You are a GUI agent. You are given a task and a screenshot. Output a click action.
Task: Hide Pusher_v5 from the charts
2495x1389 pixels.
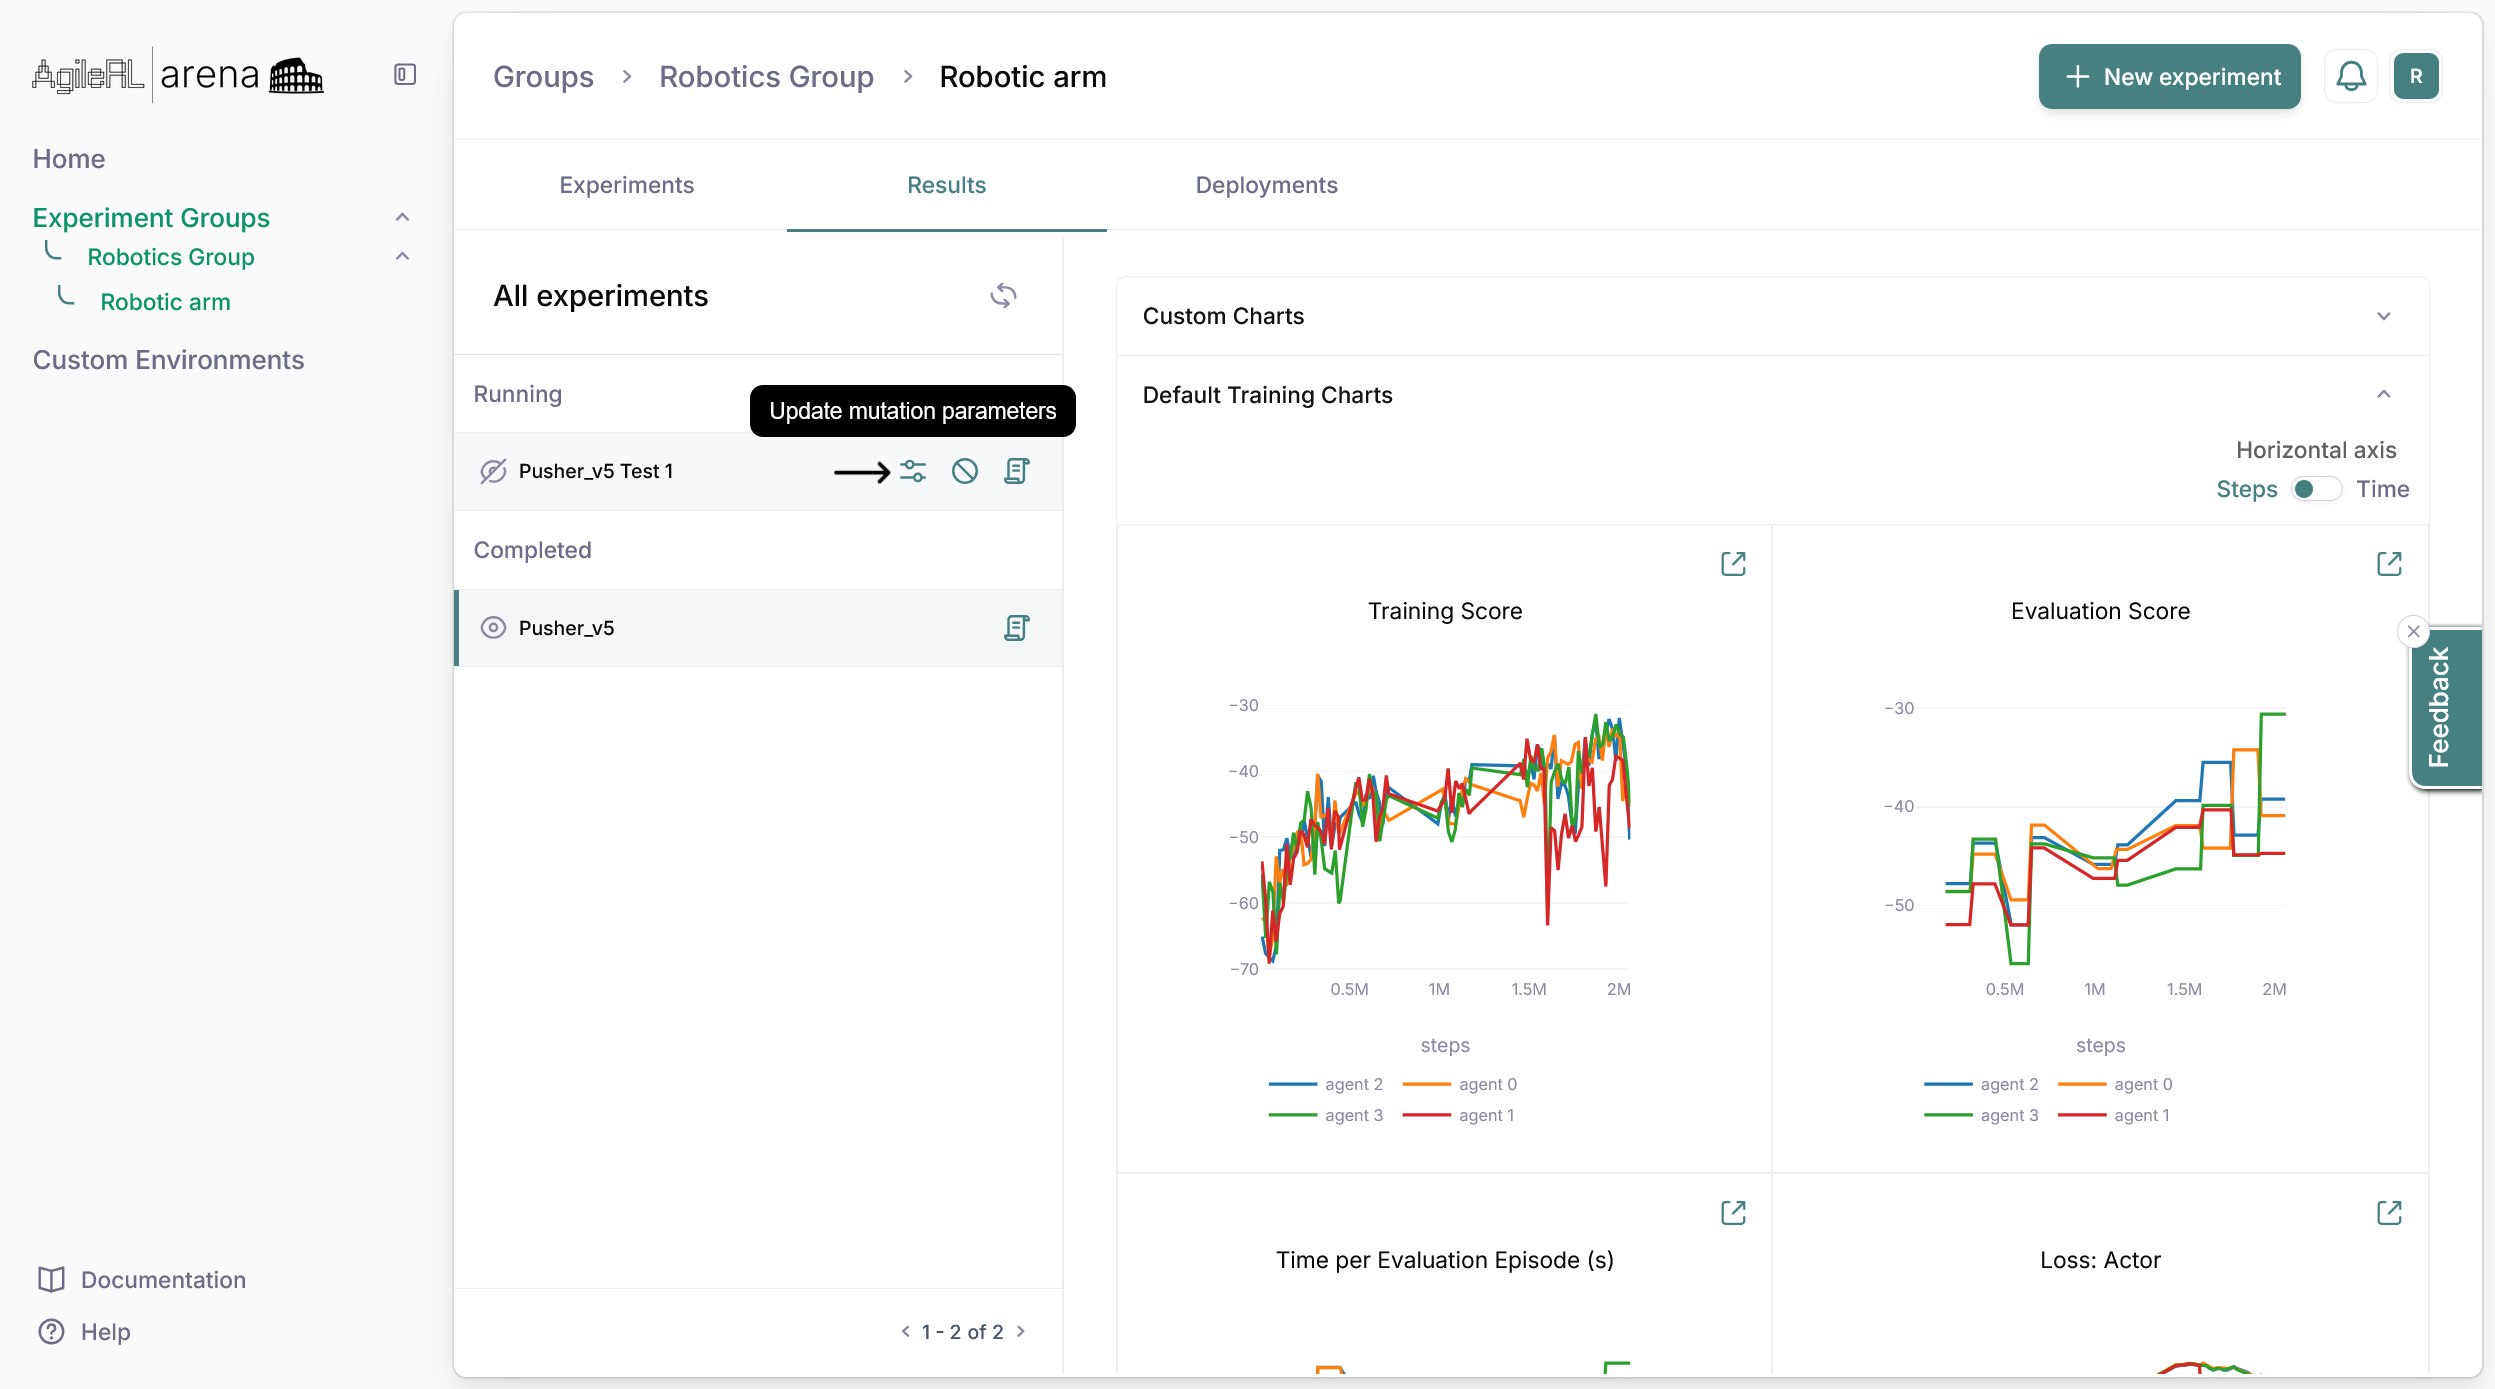click(x=493, y=628)
